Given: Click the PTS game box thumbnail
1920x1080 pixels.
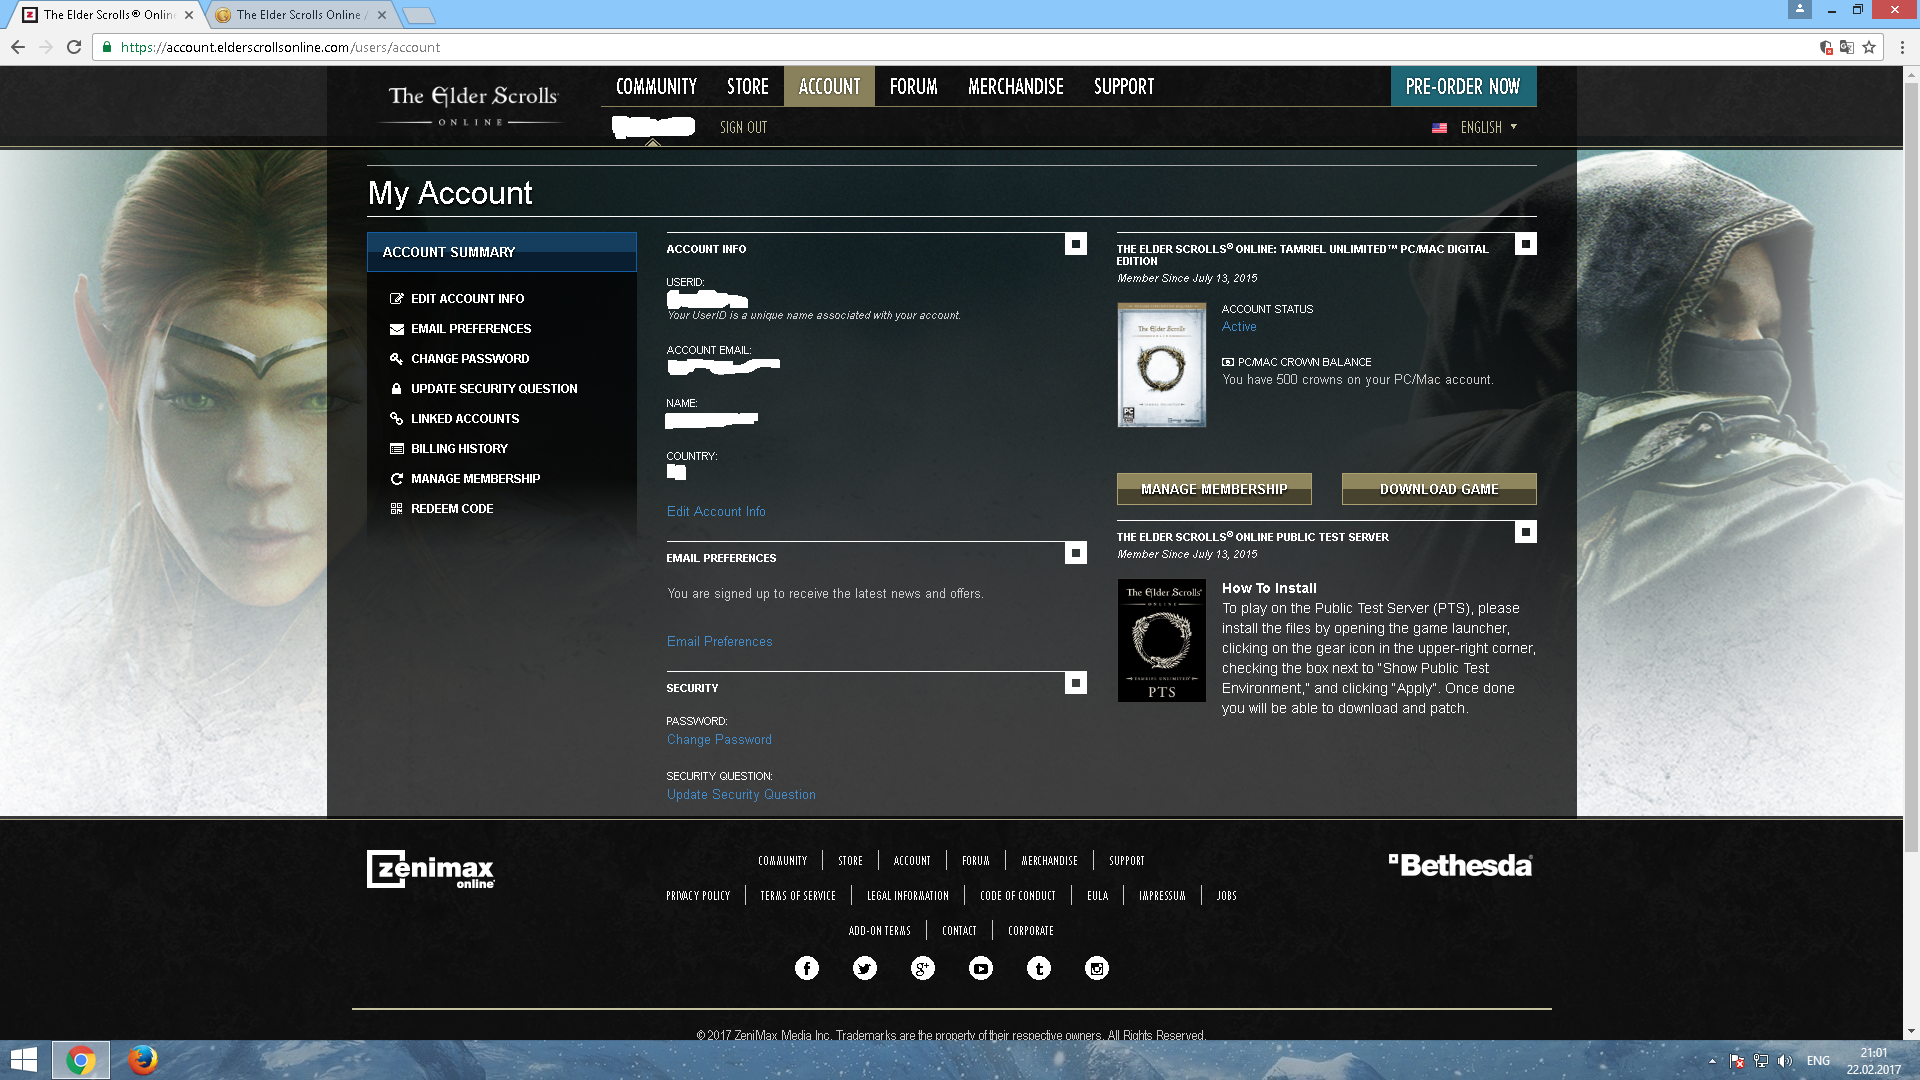Looking at the screenshot, I should point(1161,640).
